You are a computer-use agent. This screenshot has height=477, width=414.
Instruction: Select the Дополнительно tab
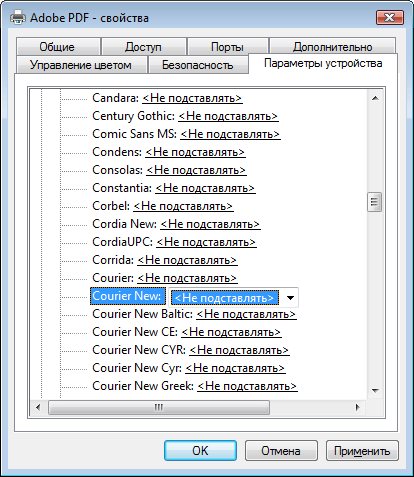(332, 47)
